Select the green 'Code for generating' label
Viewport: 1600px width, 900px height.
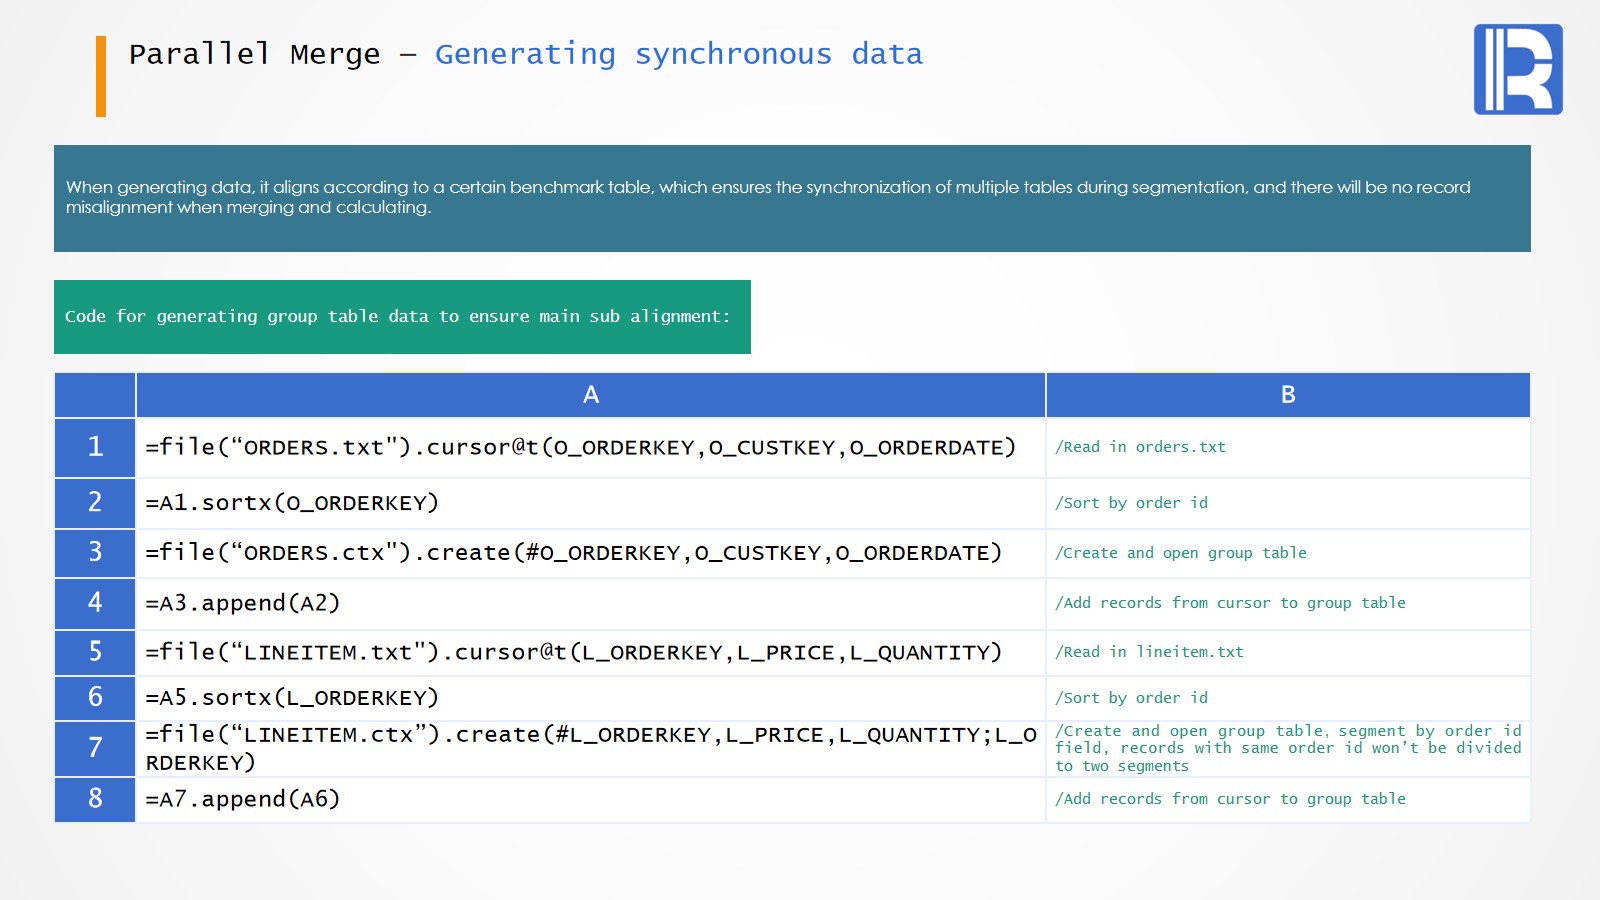tap(401, 317)
